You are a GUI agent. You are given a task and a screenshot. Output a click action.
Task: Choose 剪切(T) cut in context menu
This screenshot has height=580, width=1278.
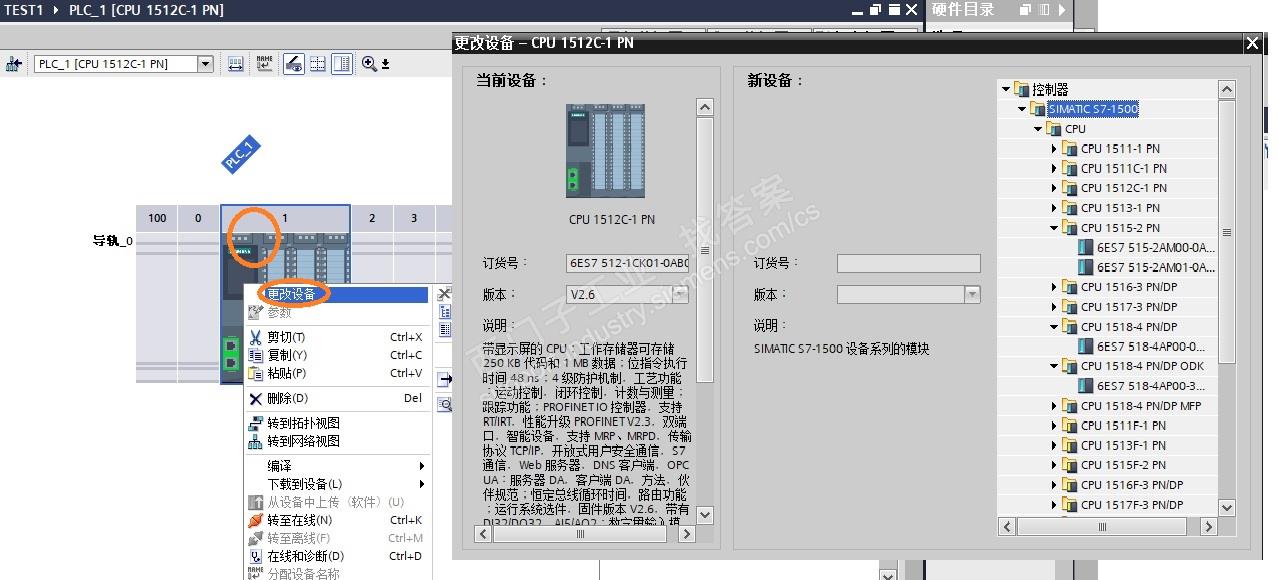click(x=338, y=337)
